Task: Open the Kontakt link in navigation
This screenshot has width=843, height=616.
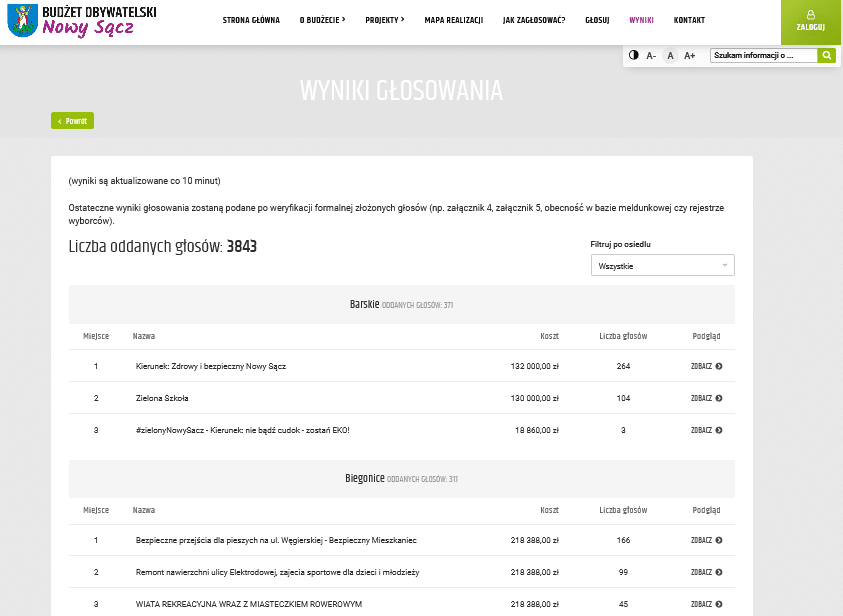Action: coord(689,20)
